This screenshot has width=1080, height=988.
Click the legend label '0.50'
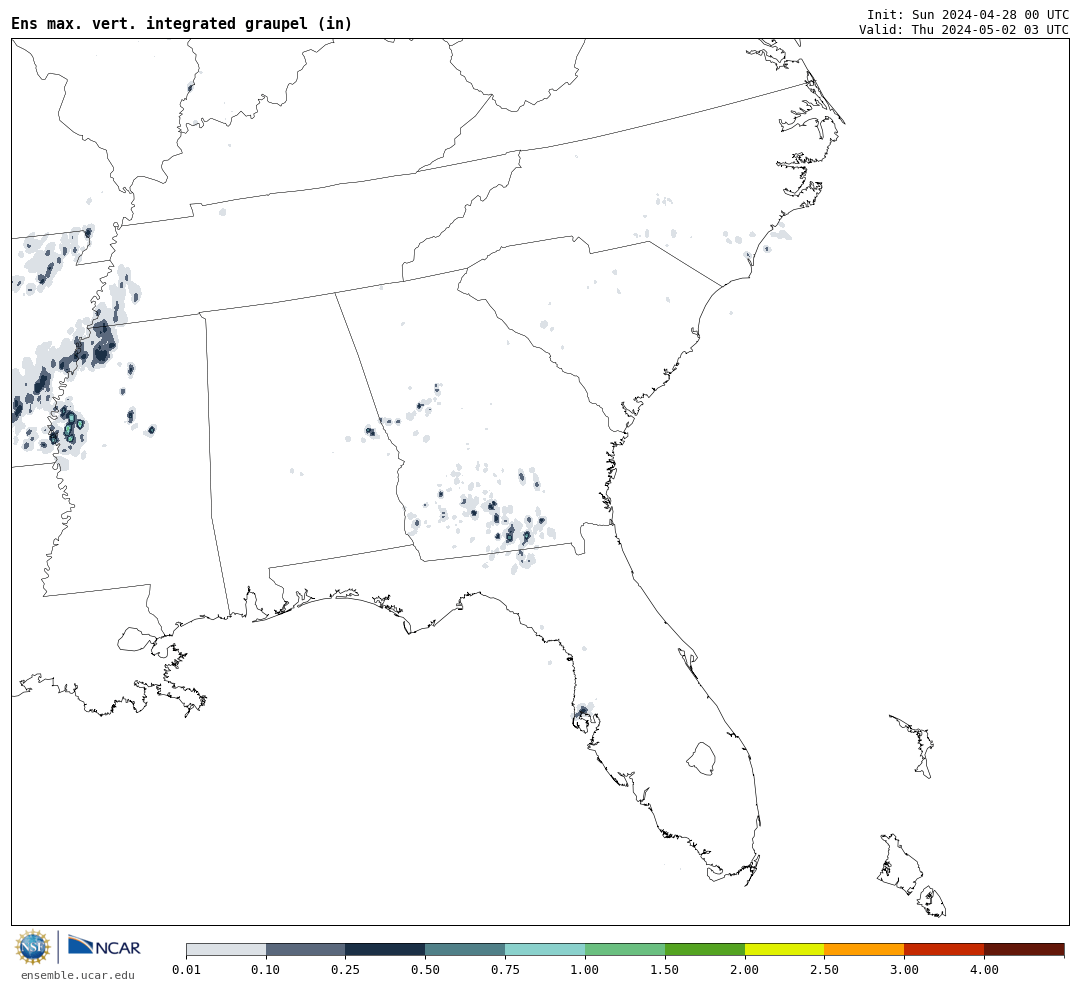click(x=425, y=969)
